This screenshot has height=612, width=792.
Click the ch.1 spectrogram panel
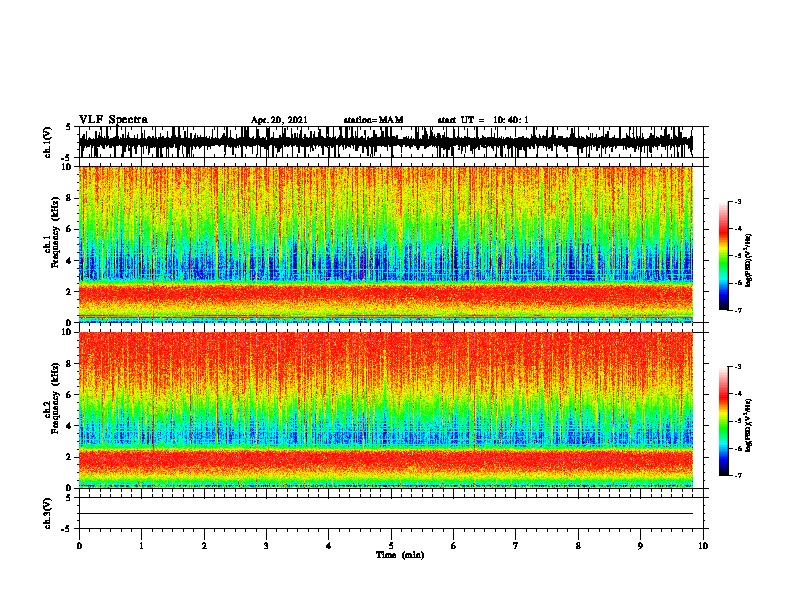[386, 244]
